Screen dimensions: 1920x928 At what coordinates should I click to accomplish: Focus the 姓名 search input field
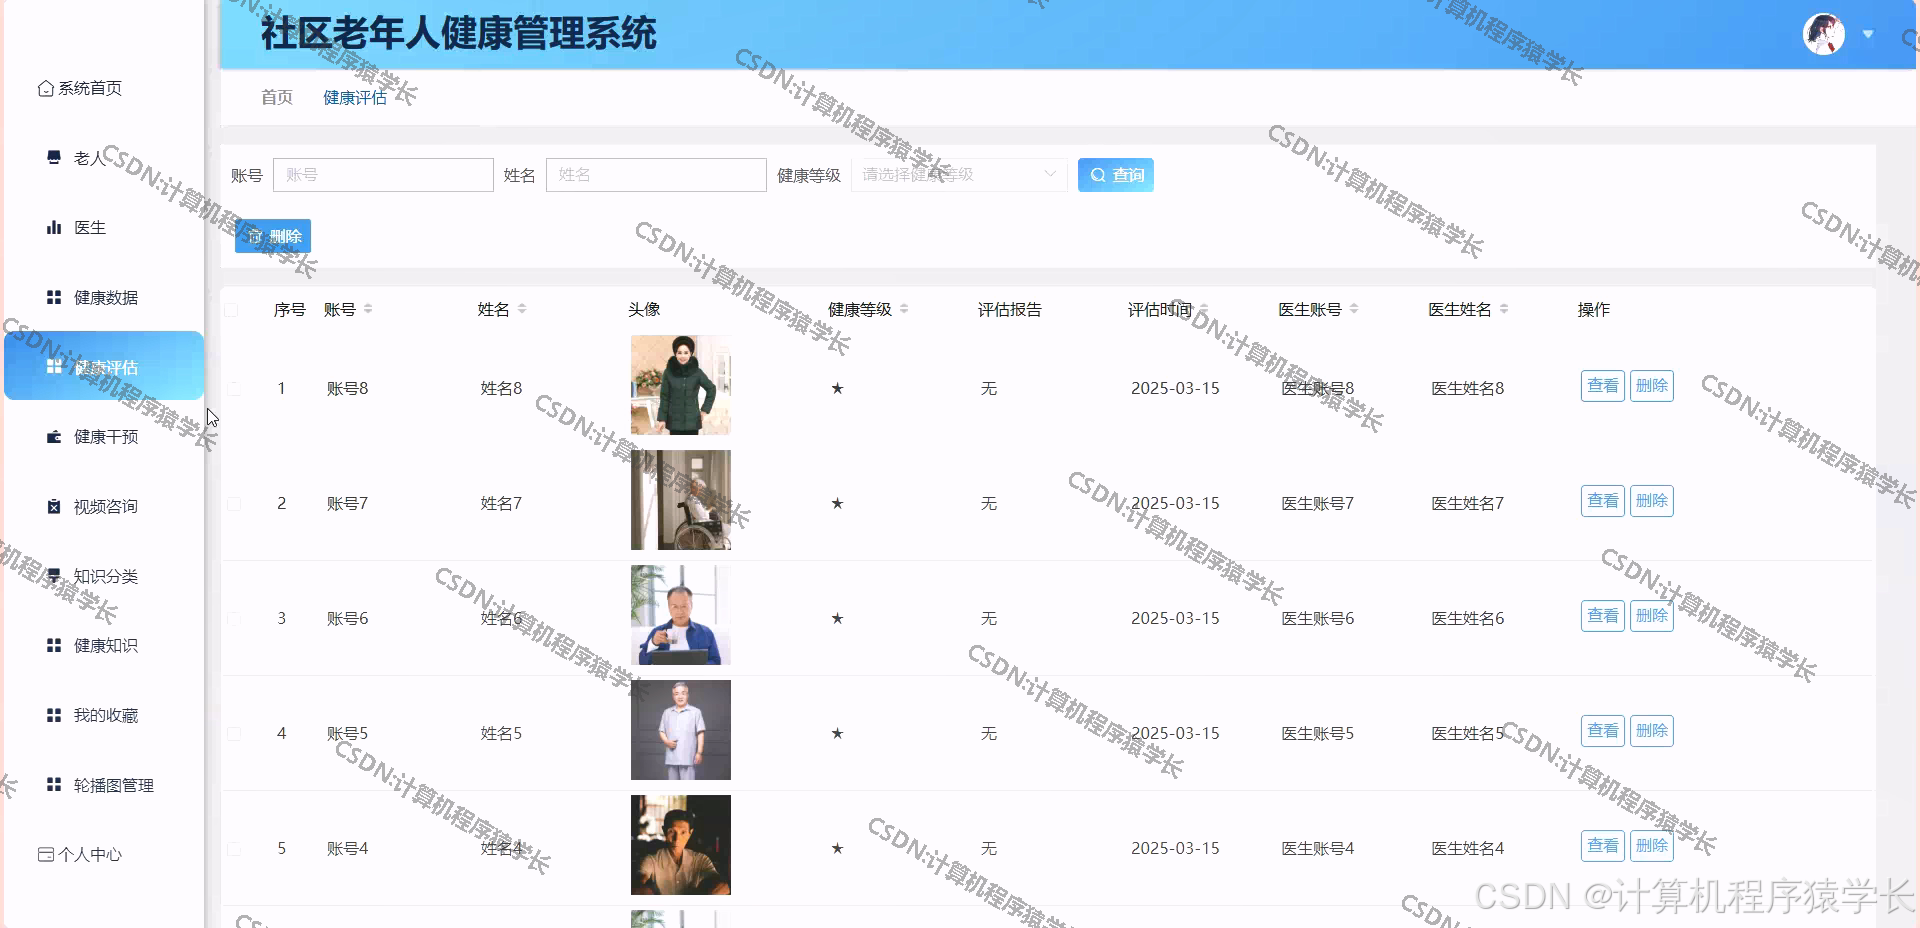[x=656, y=175]
